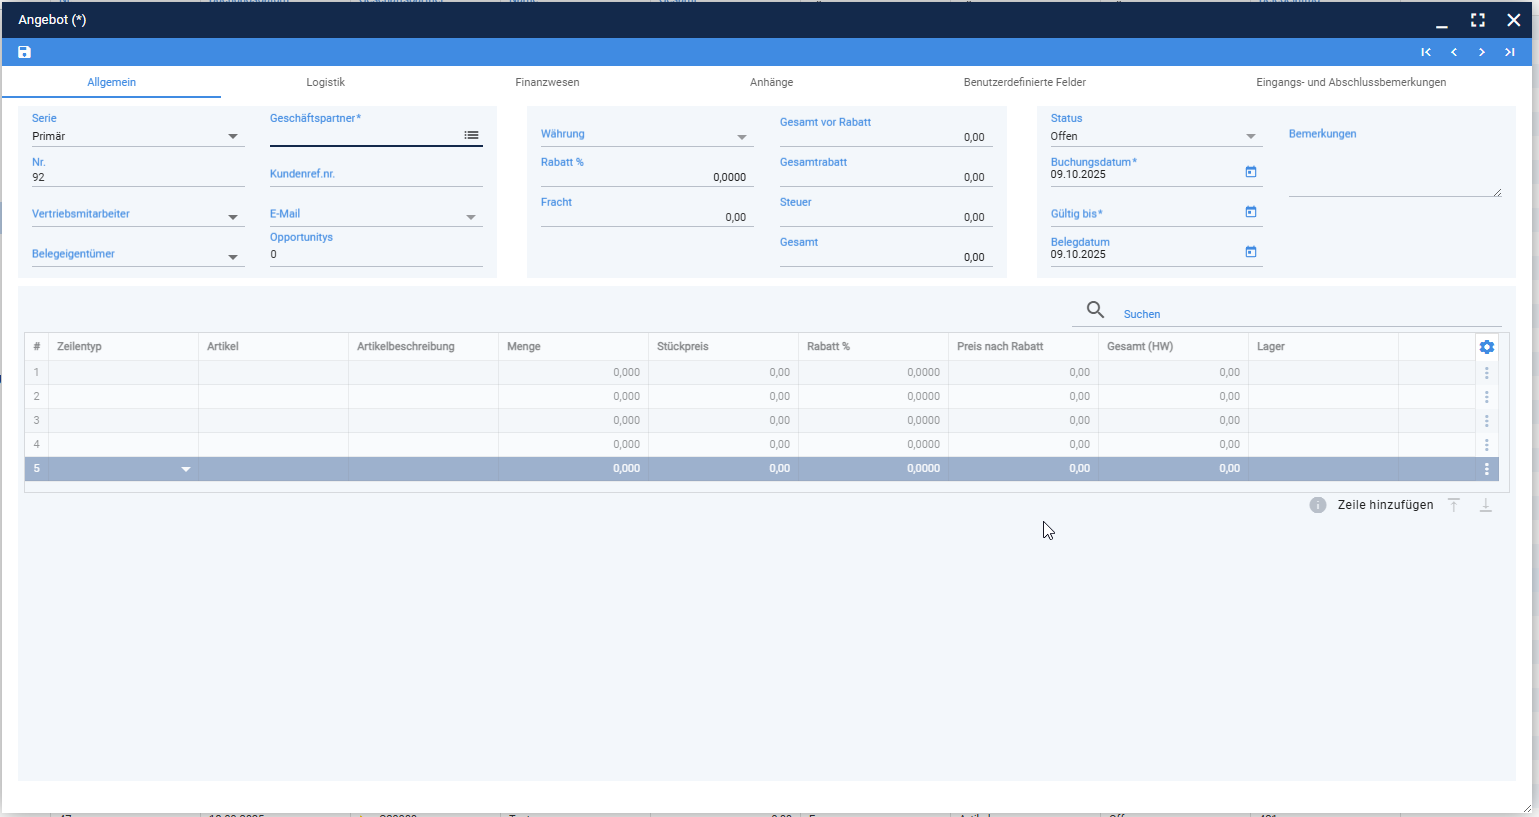Go to previous record arrow
This screenshot has width=1539, height=817.
pyautogui.click(x=1454, y=52)
